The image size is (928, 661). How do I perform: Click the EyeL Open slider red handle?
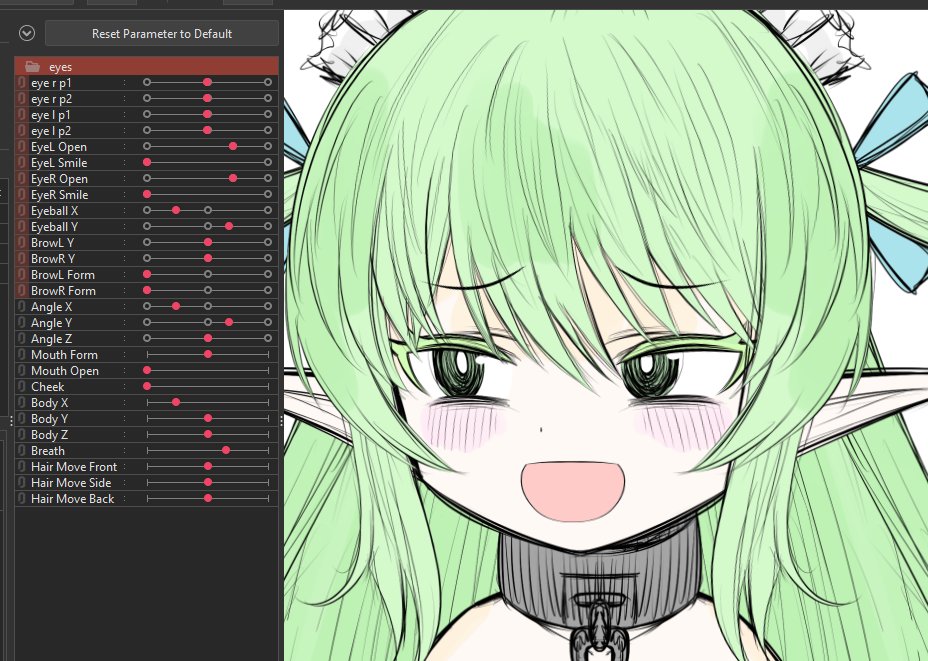(233, 146)
